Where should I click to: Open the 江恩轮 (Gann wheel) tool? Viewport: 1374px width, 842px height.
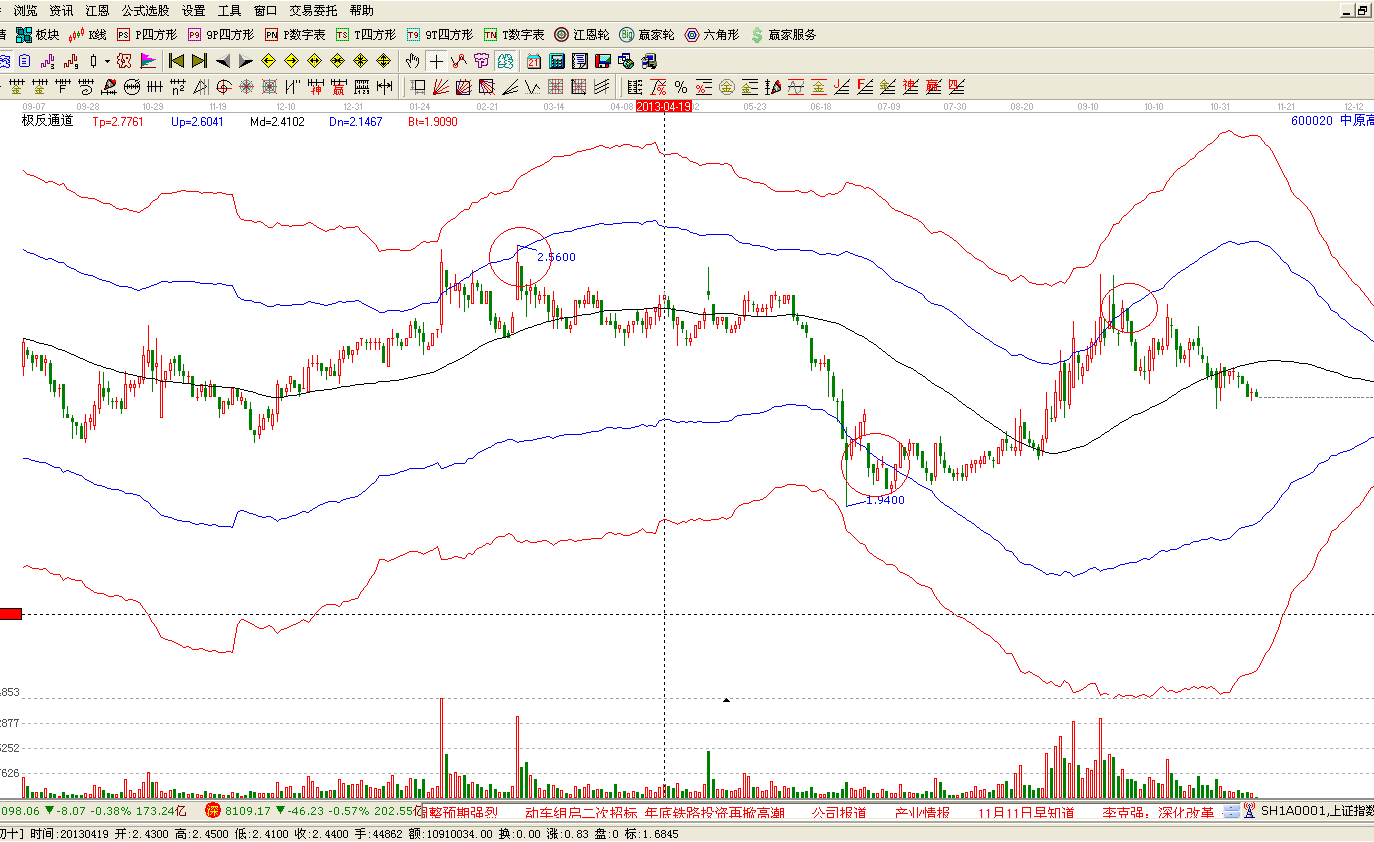[x=582, y=35]
